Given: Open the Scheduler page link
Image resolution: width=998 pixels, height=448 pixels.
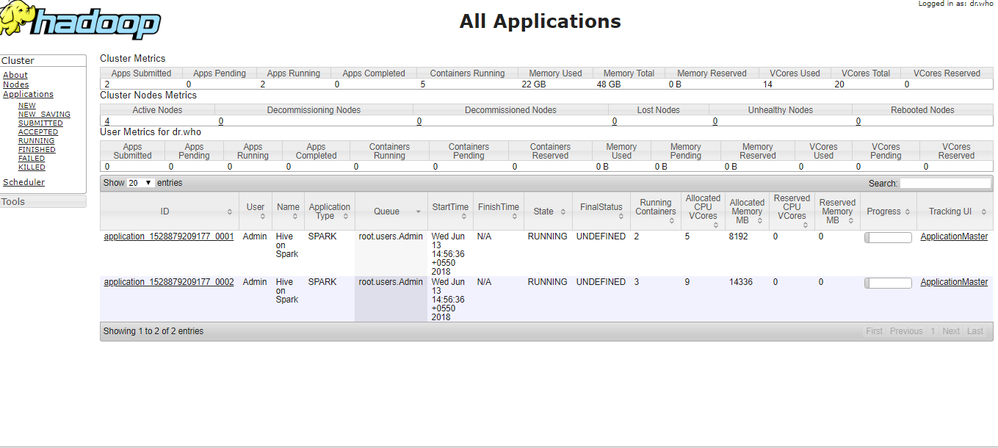Looking at the screenshot, I should coord(24,182).
